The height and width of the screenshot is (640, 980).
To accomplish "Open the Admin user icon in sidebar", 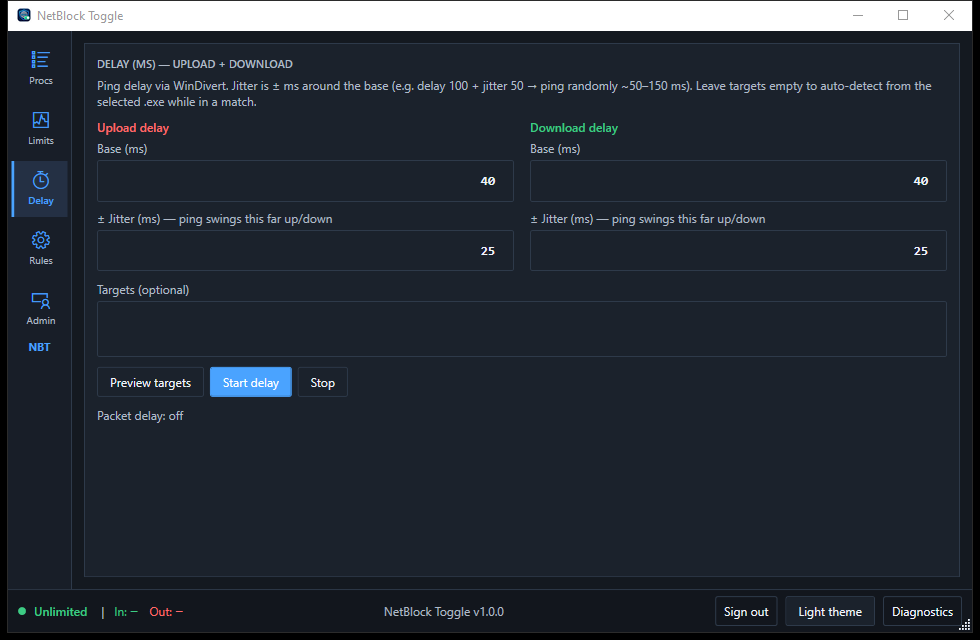I will pyautogui.click(x=41, y=301).
